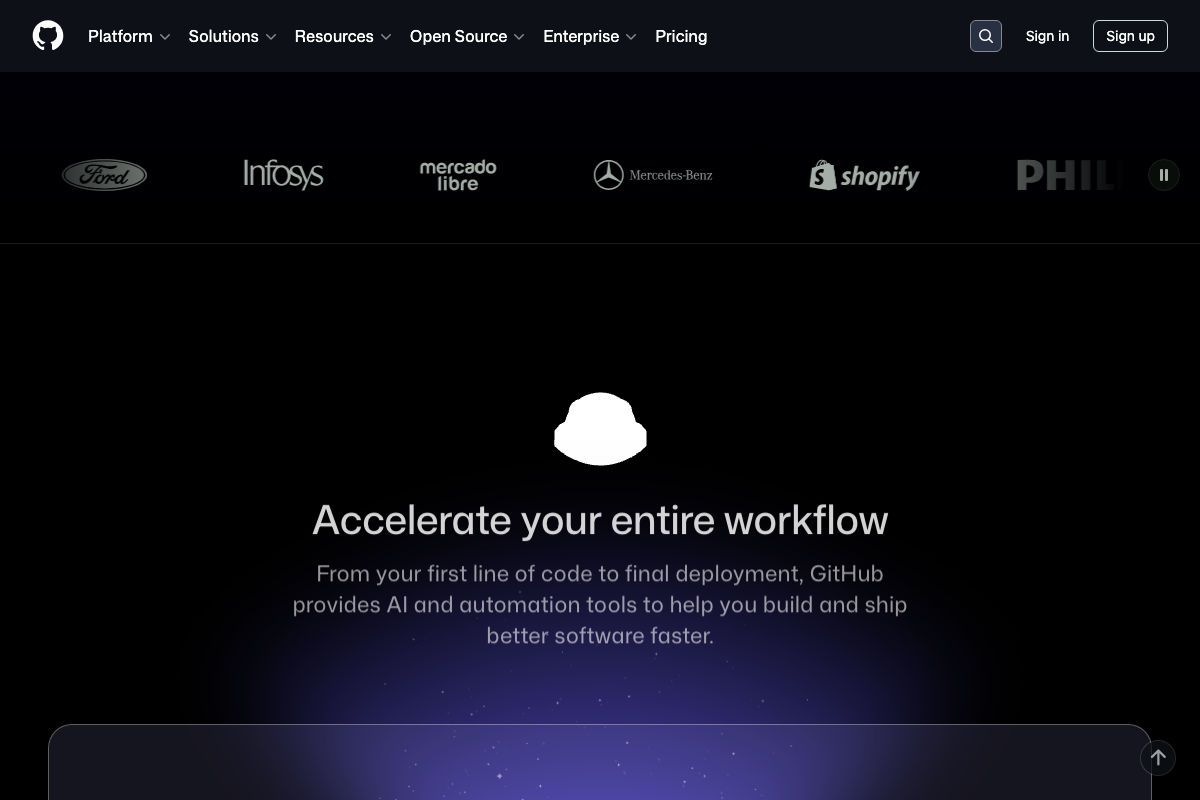Click the Copilot mascot head image
Image resolution: width=1200 pixels, height=800 pixels.
600,429
